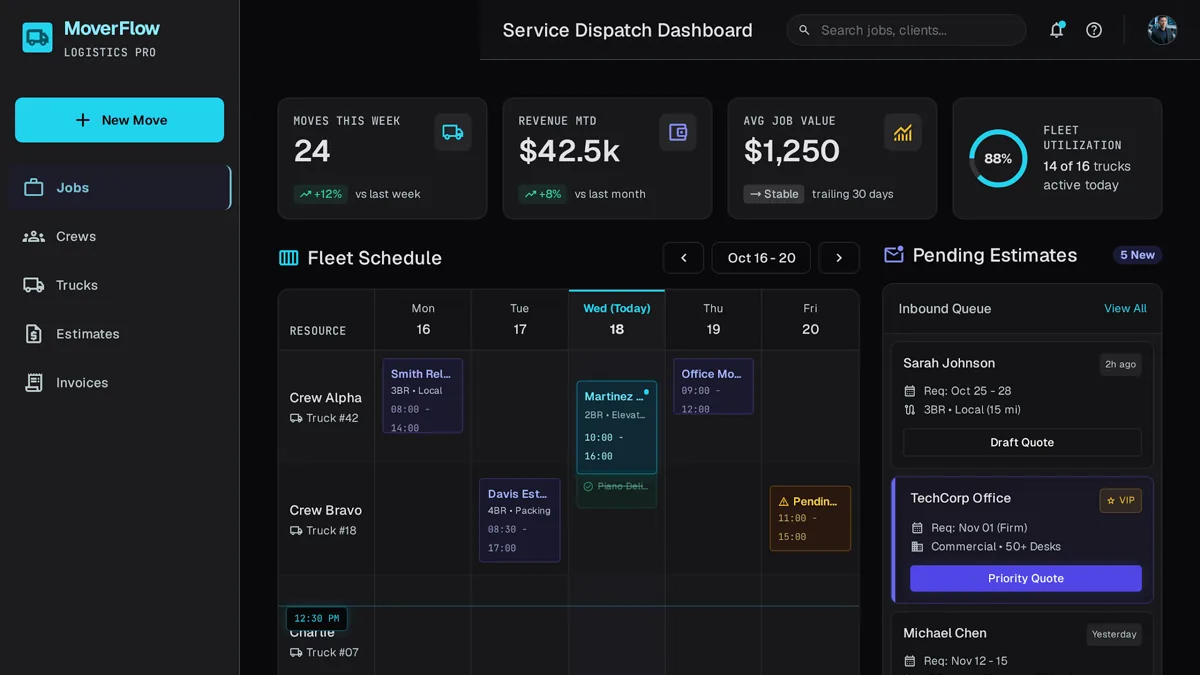1200x675 pixels.
Task: Click the +8% vs last month badge
Action: 543,194
